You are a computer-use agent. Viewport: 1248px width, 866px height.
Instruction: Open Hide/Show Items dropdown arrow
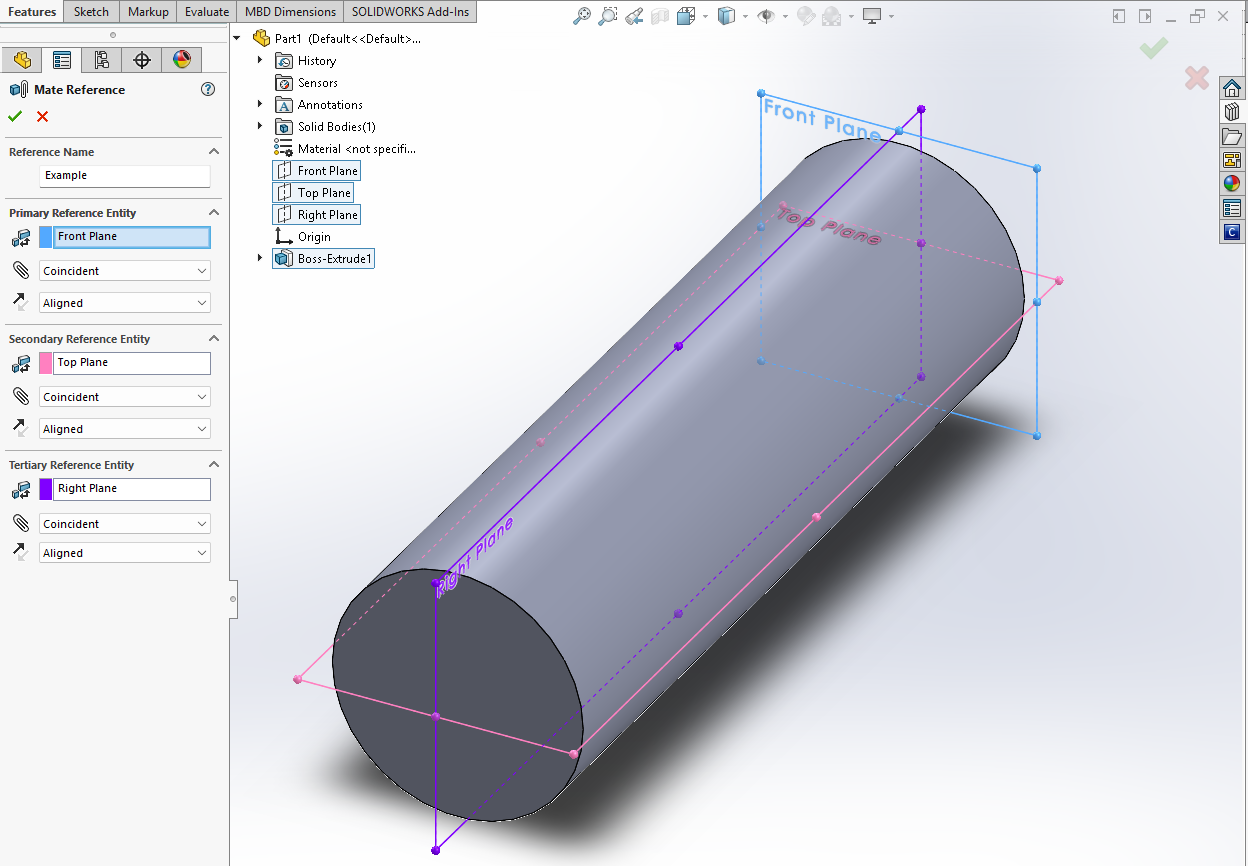tap(786, 16)
